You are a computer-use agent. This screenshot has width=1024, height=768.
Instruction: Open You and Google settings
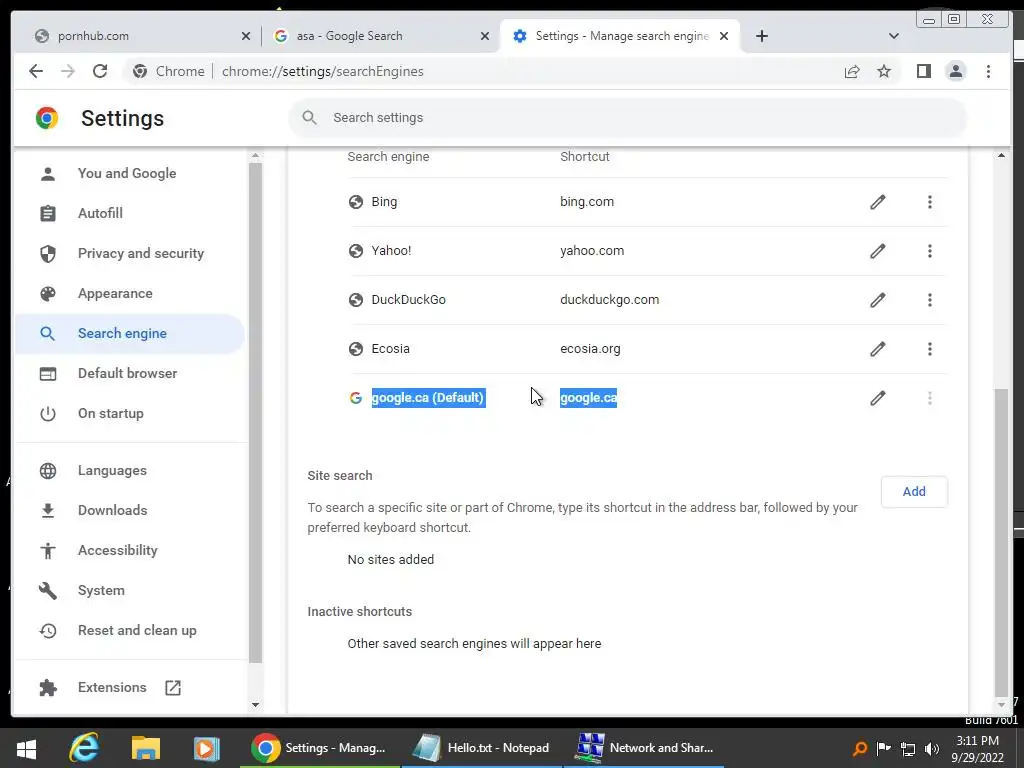pyautogui.click(x=129, y=173)
